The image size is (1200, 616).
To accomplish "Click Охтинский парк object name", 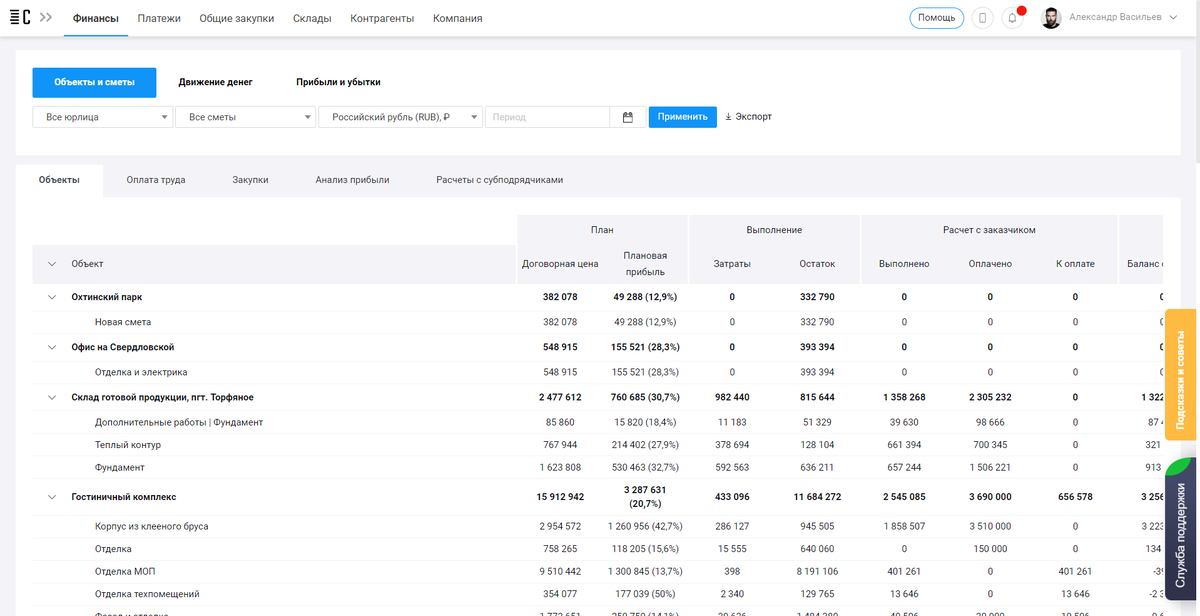I will 107,297.
